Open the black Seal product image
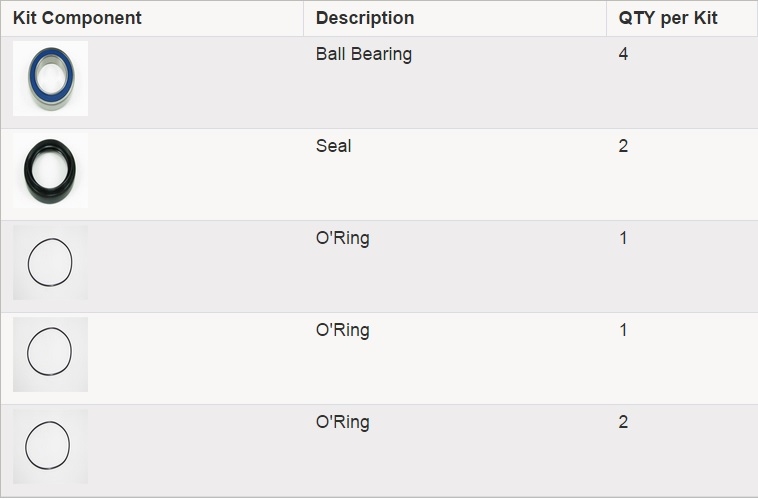Viewport: 758px width, 499px height. click(x=50, y=170)
